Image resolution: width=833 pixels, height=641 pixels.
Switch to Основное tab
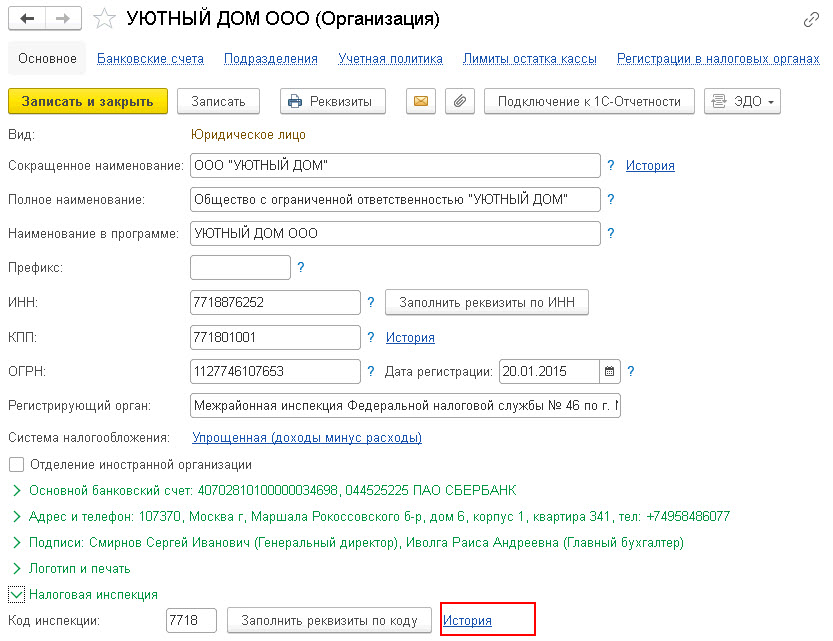point(47,58)
